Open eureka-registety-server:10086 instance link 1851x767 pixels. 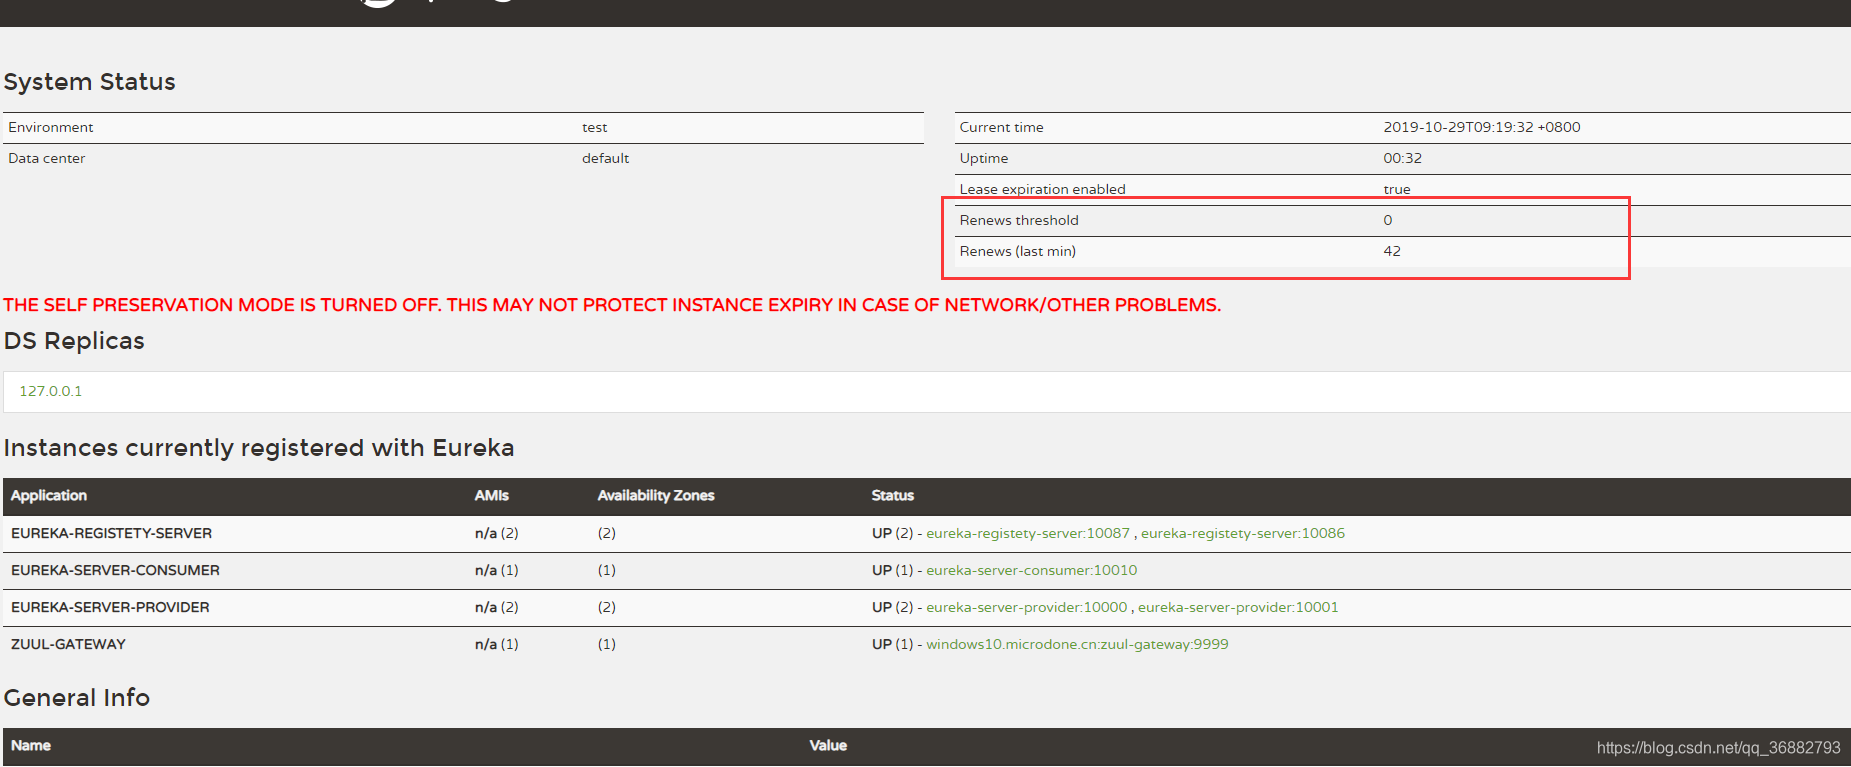coord(1243,533)
